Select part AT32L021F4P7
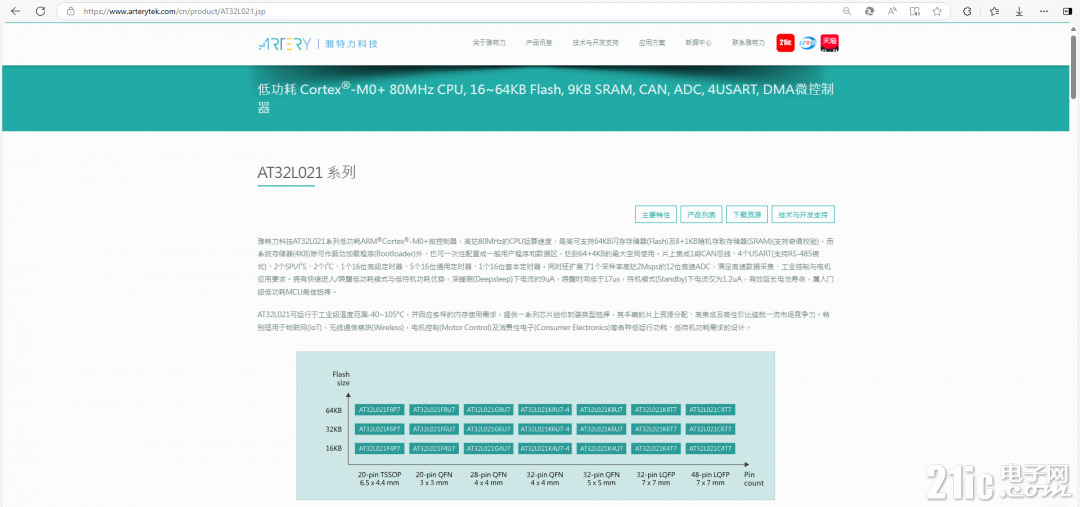Image resolution: width=1080 pixels, height=507 pixels. tap(380, 448)
